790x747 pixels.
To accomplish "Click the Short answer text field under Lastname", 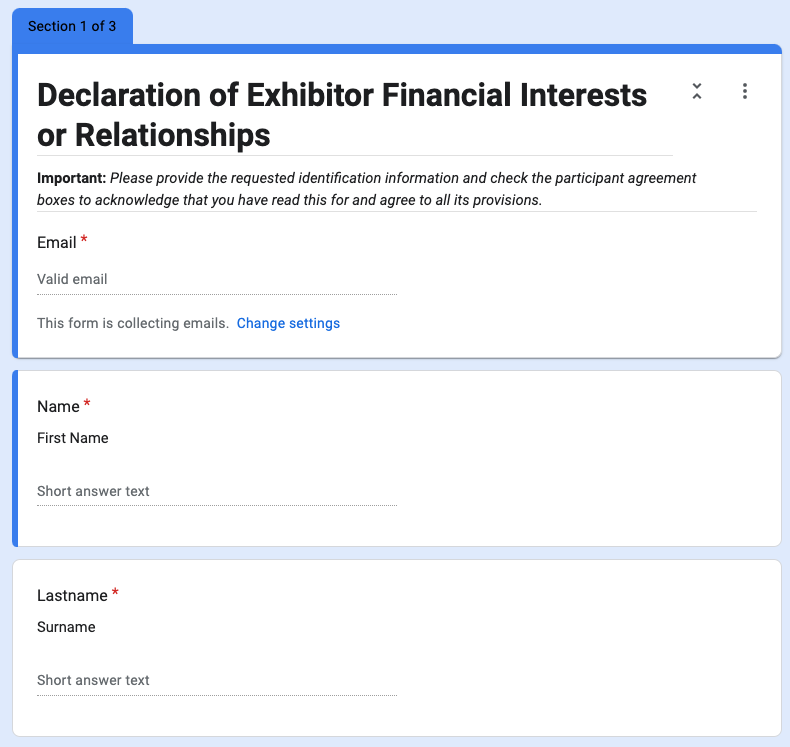I will 216,680.
